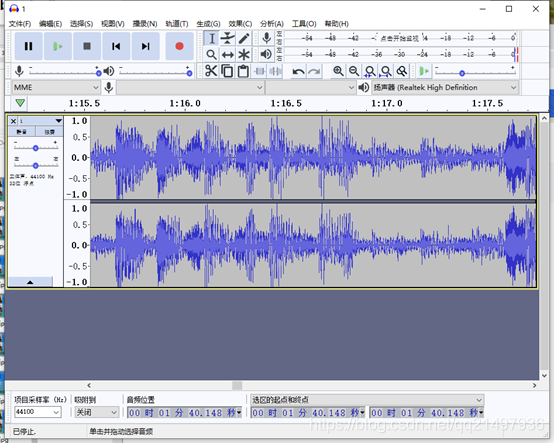Click the Record button
The image size is (554, 443).
tap(179, 46)
